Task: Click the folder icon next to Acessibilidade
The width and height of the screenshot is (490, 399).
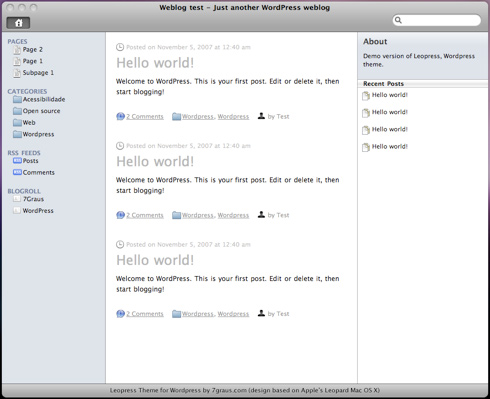Action: coord(17,99)
